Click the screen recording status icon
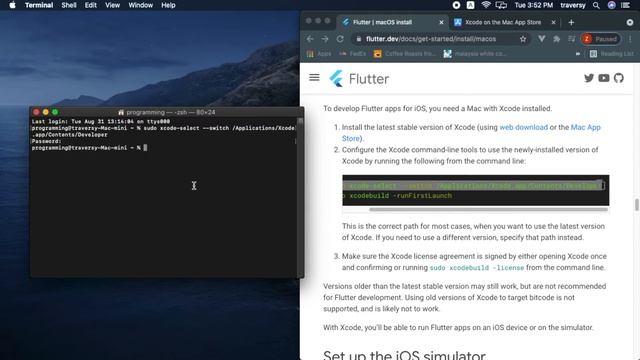 (456, 5)
